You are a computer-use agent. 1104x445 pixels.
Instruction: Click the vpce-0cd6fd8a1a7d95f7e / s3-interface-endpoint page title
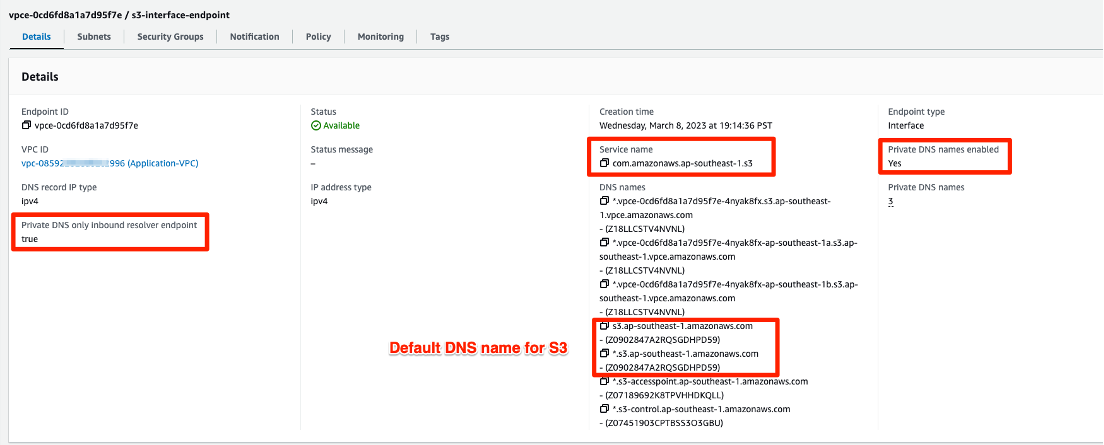(x=118, y=14)
